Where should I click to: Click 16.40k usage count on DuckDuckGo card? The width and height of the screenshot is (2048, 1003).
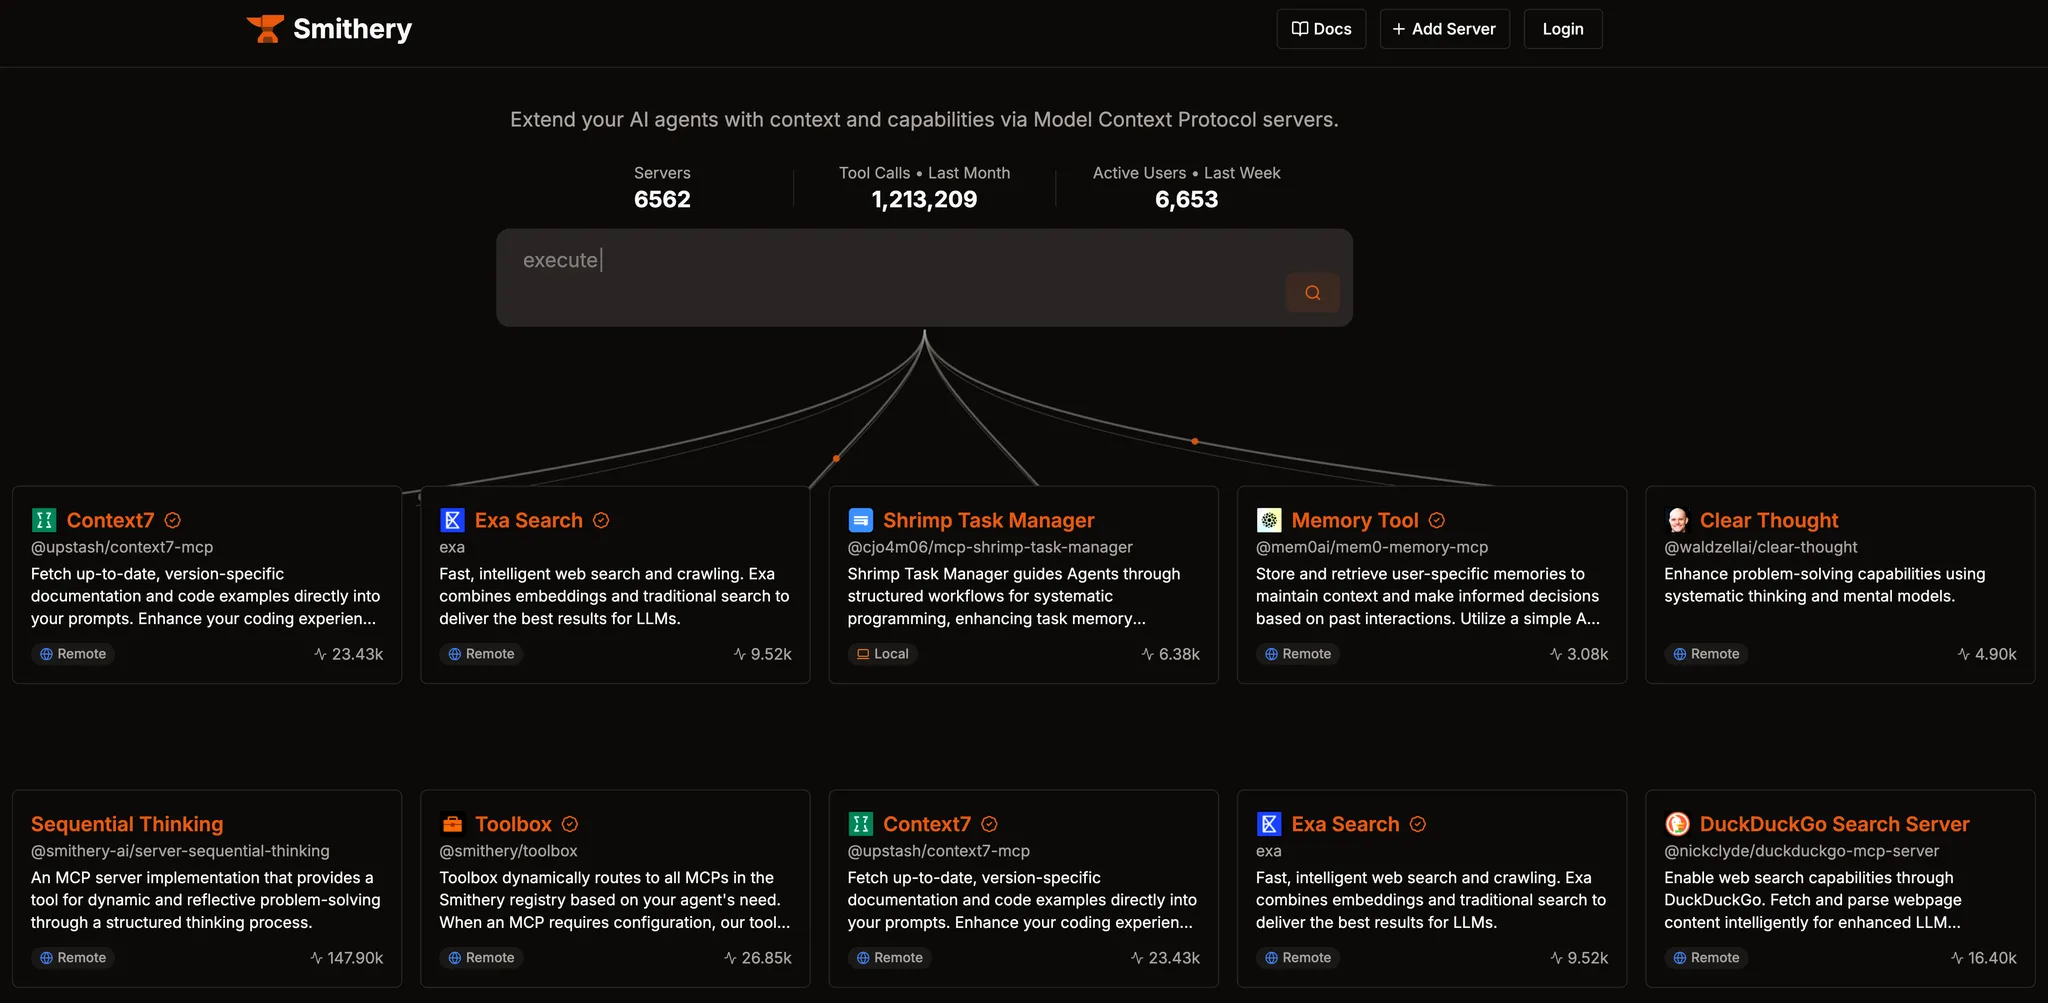tap(1984, 958)
